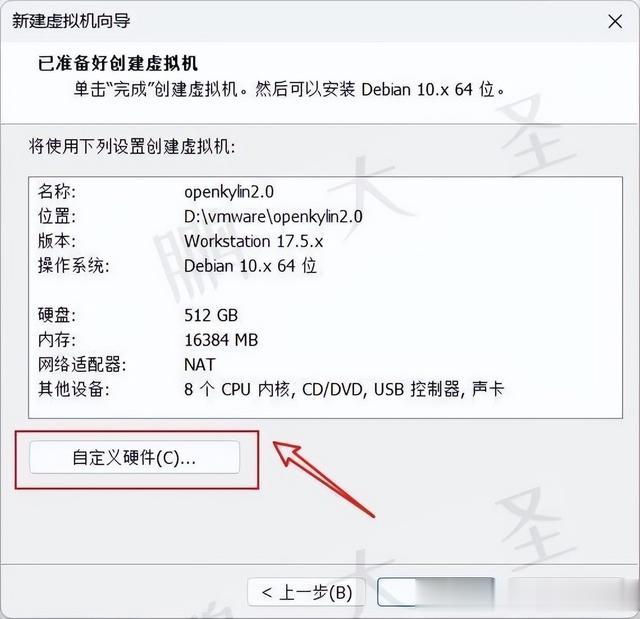Image resolution: width=640 pixels, height=619 pixels.
Task: Select the NAT network adapter value
Action: point(200,364)
